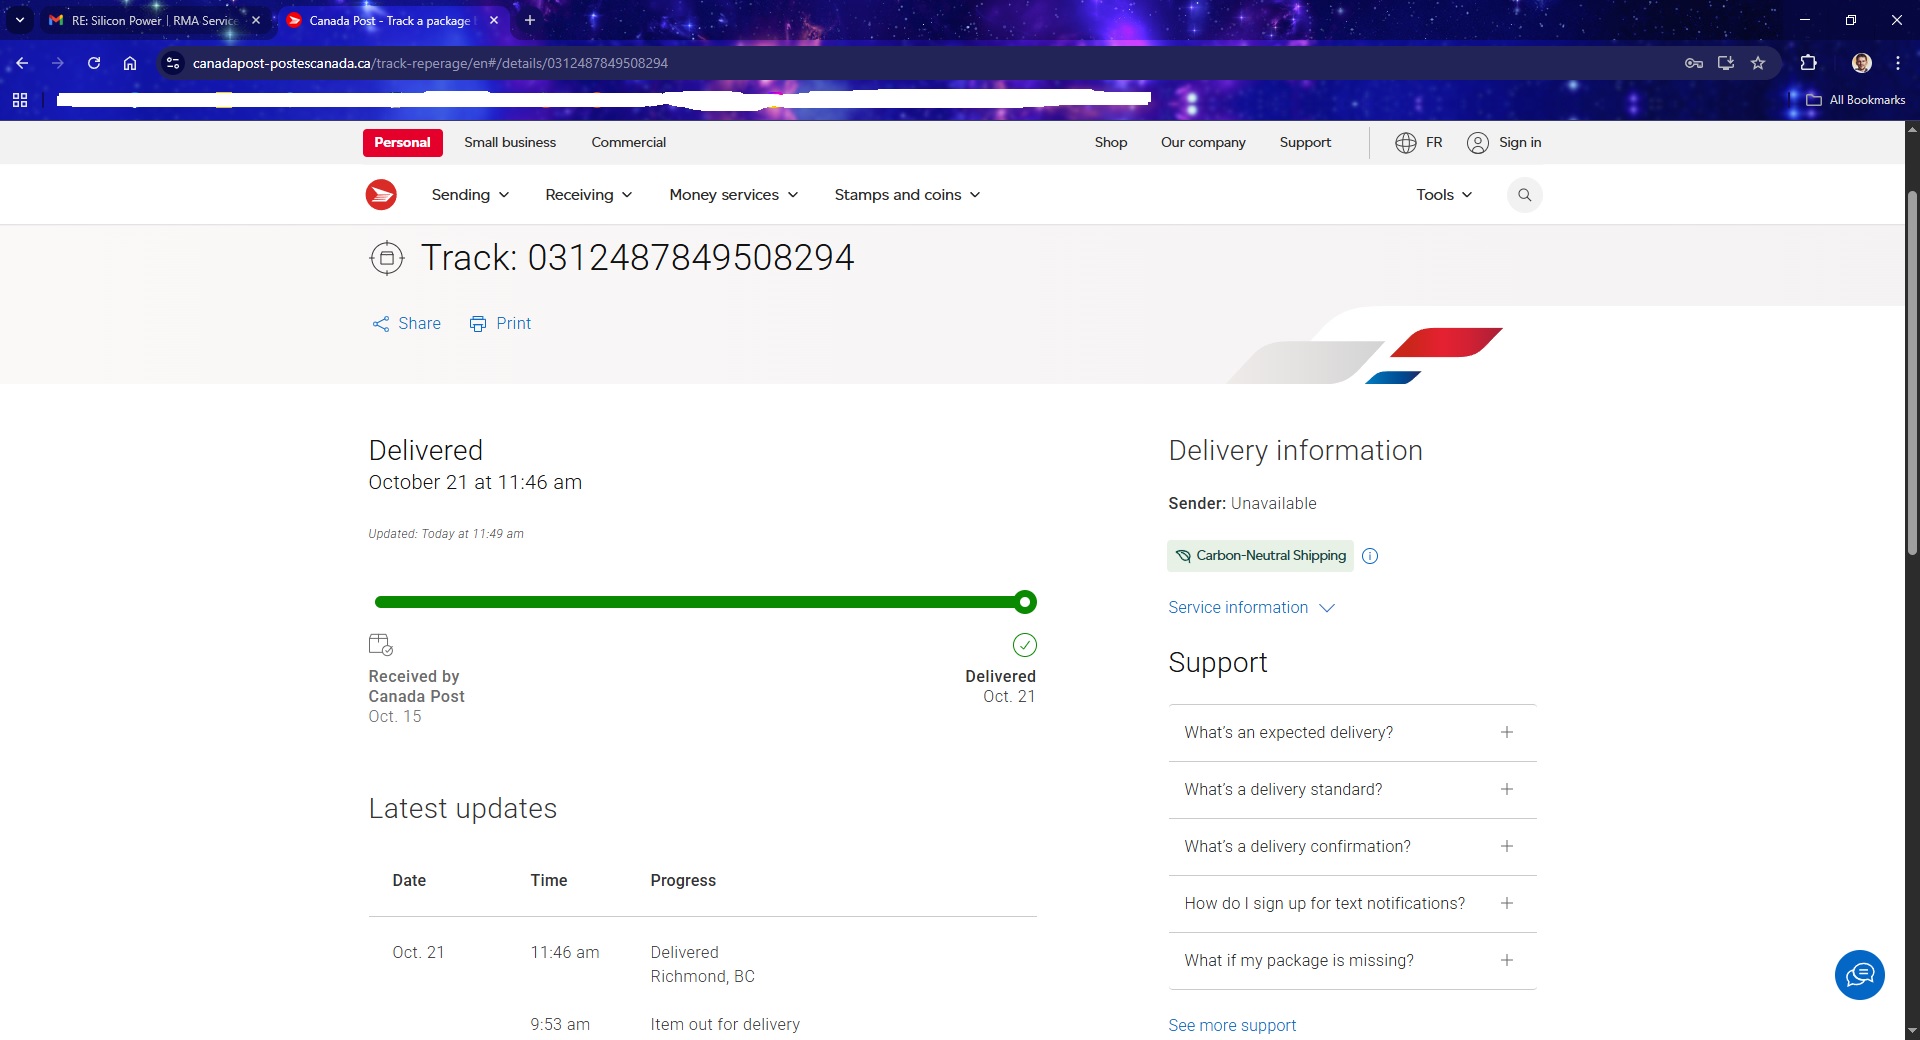The image size is (1920, 1040).
Task: Click the Carbon-Neutral Shipping info icon
Action: (x=1370, y=557)
